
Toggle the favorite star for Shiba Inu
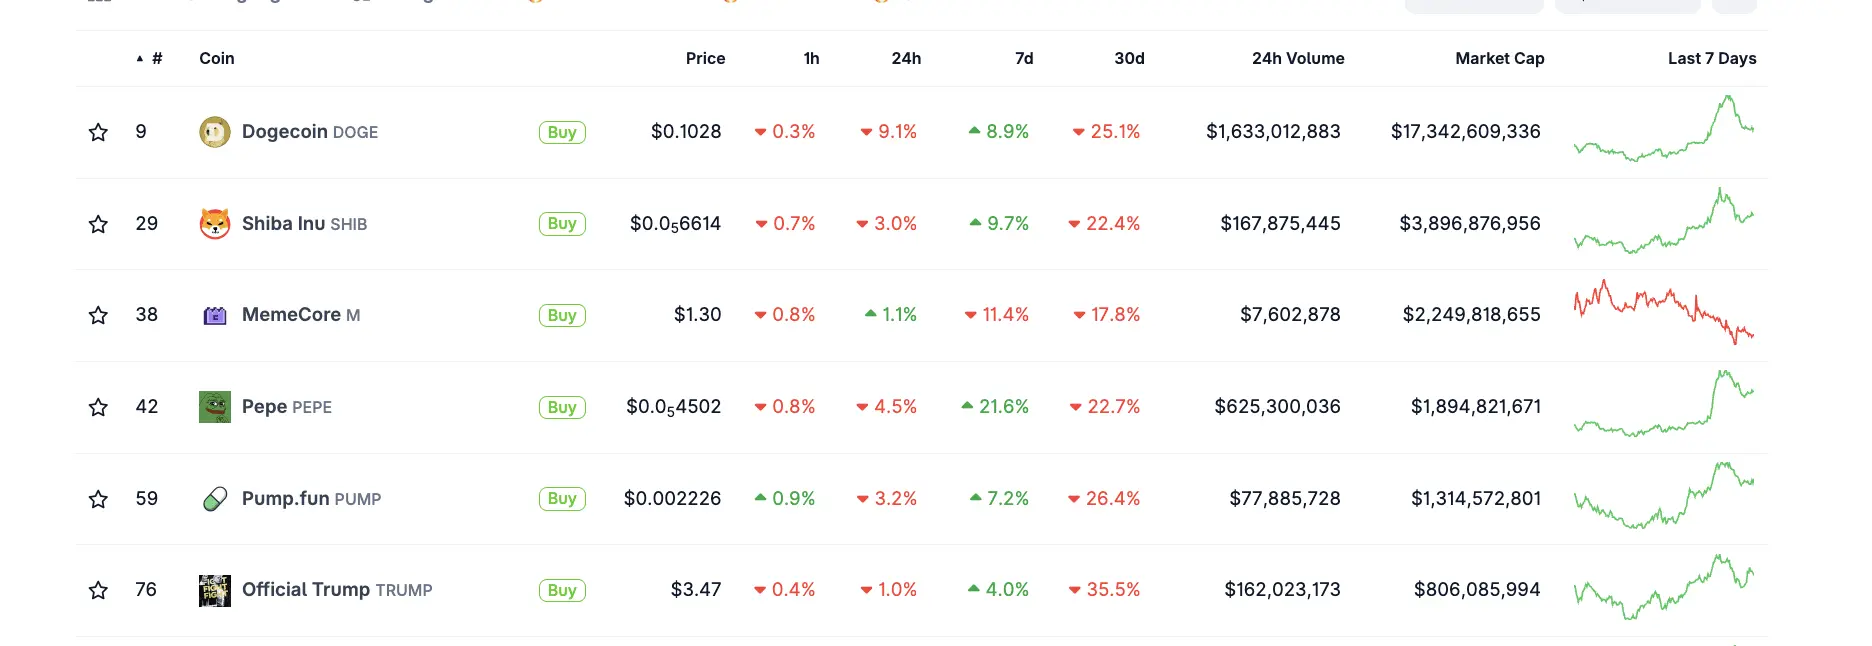pyautogui.click(x=98, y=224)
